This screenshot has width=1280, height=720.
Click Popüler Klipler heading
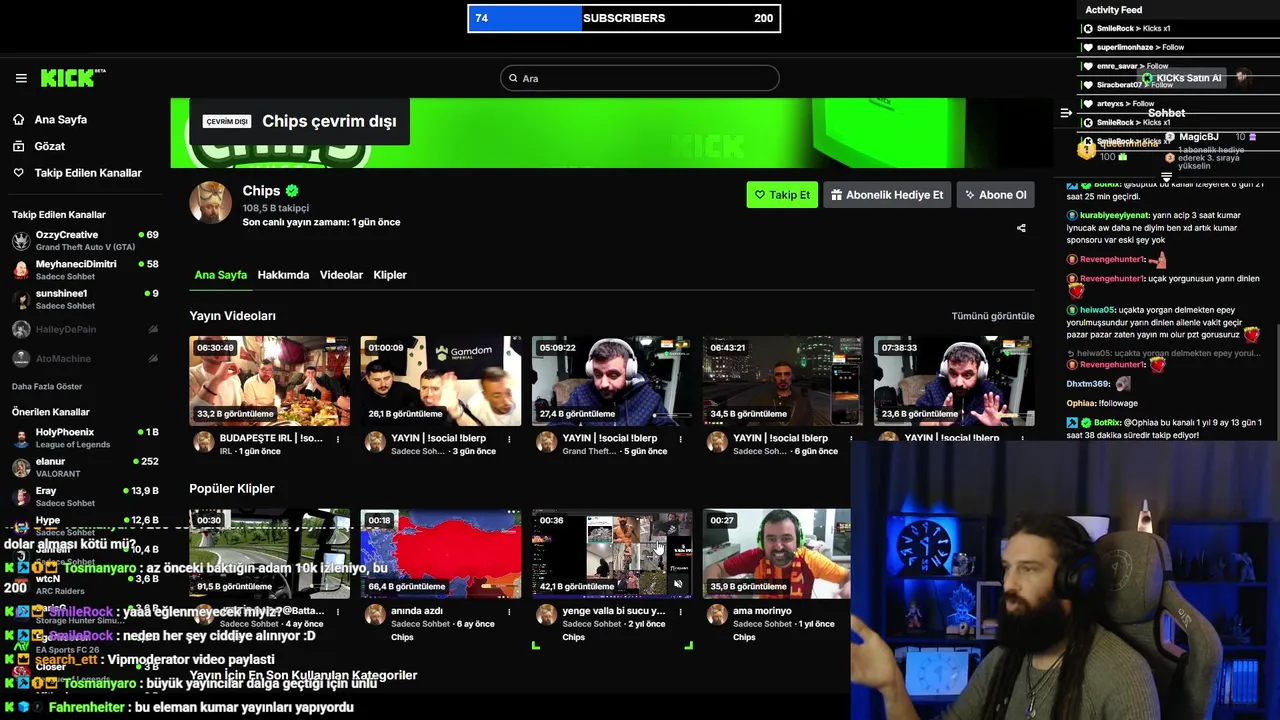coord(232,489)
